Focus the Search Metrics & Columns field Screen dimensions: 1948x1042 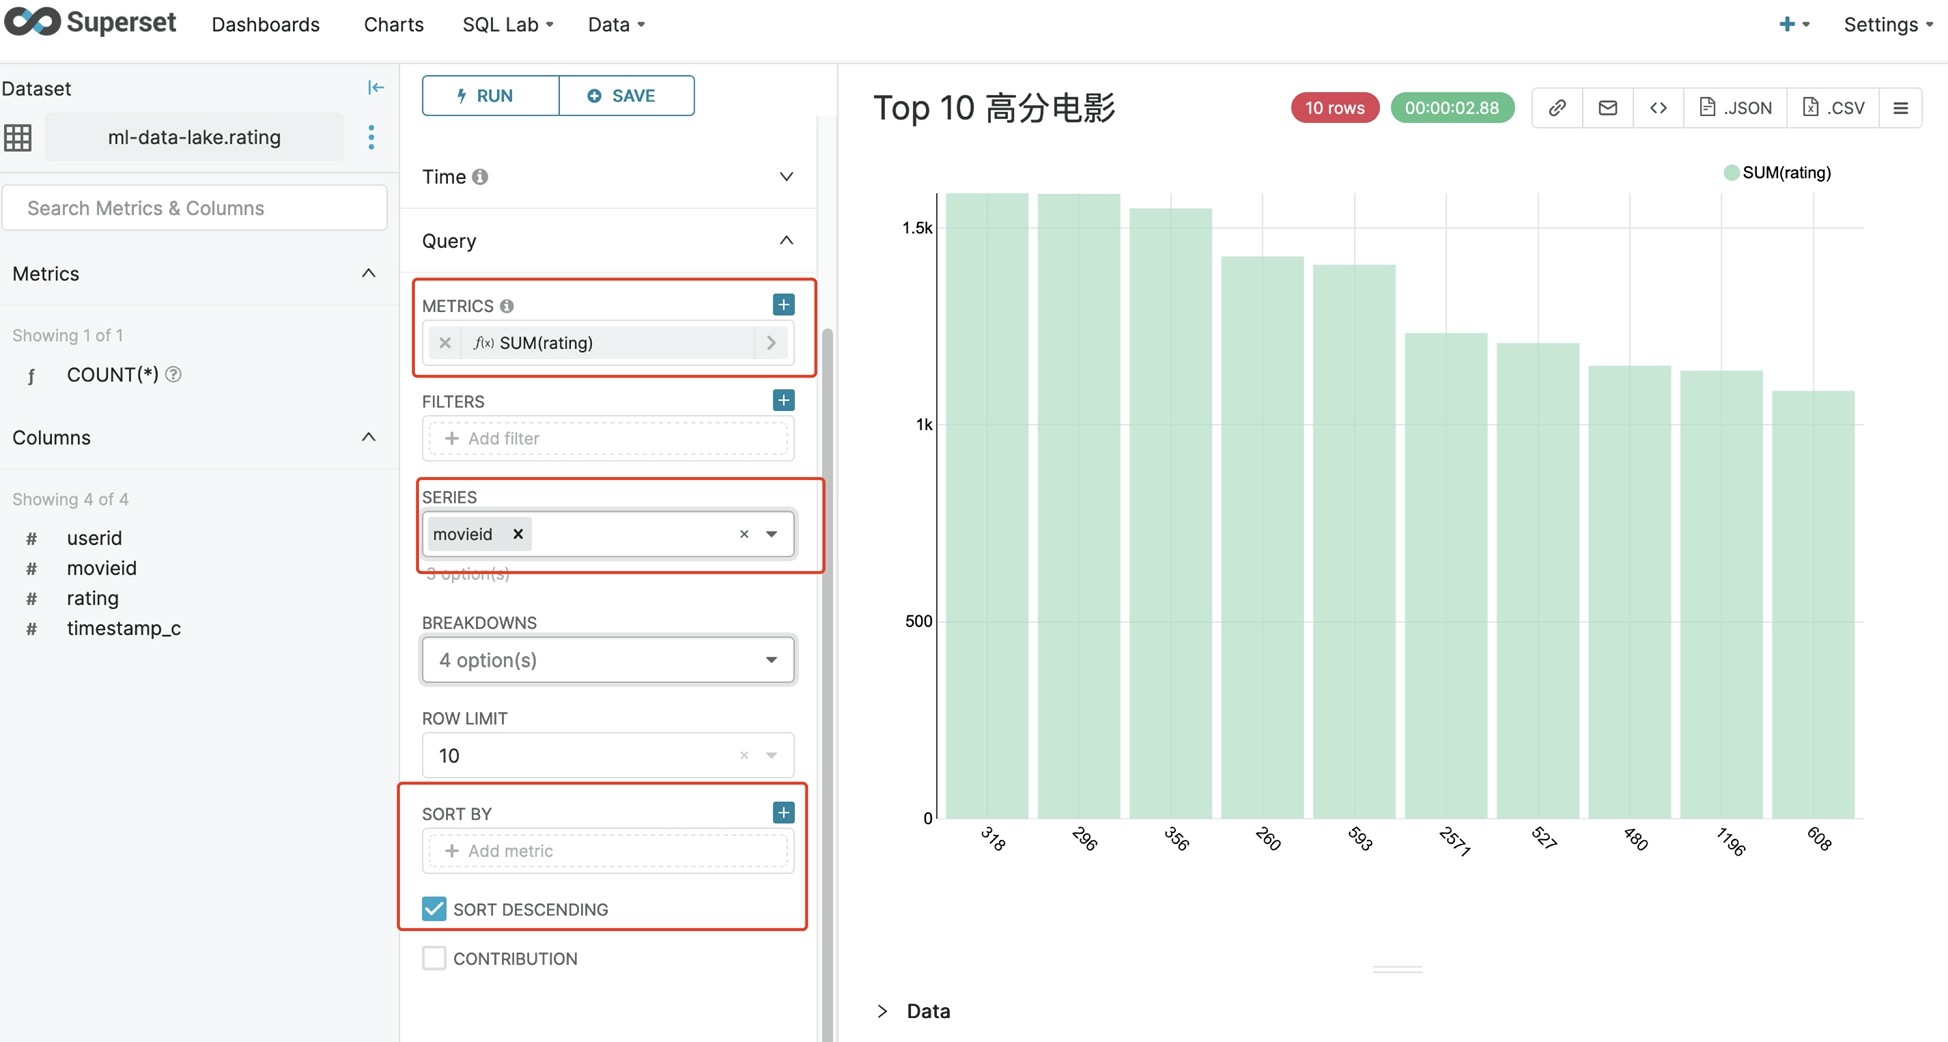tap(195, 208)
